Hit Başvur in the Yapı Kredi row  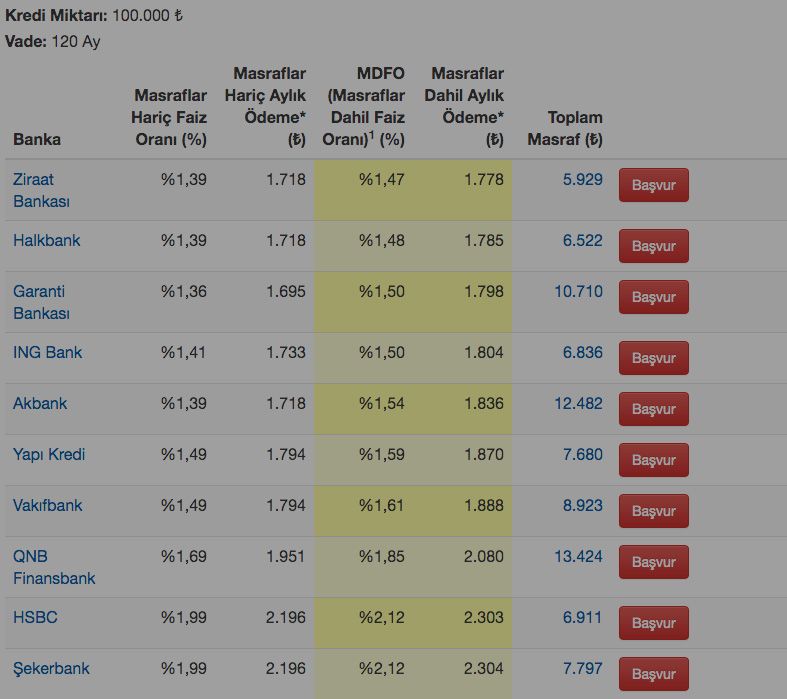653,460
